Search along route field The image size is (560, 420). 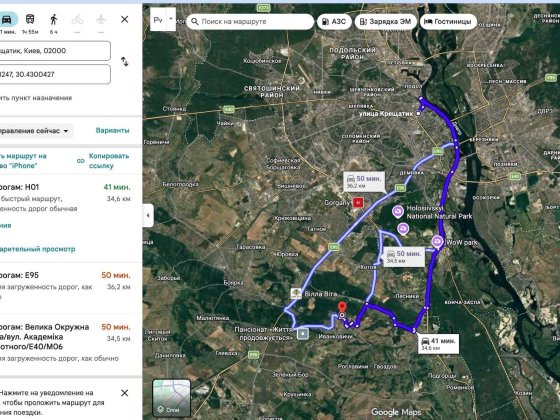[x=250, y=21]
